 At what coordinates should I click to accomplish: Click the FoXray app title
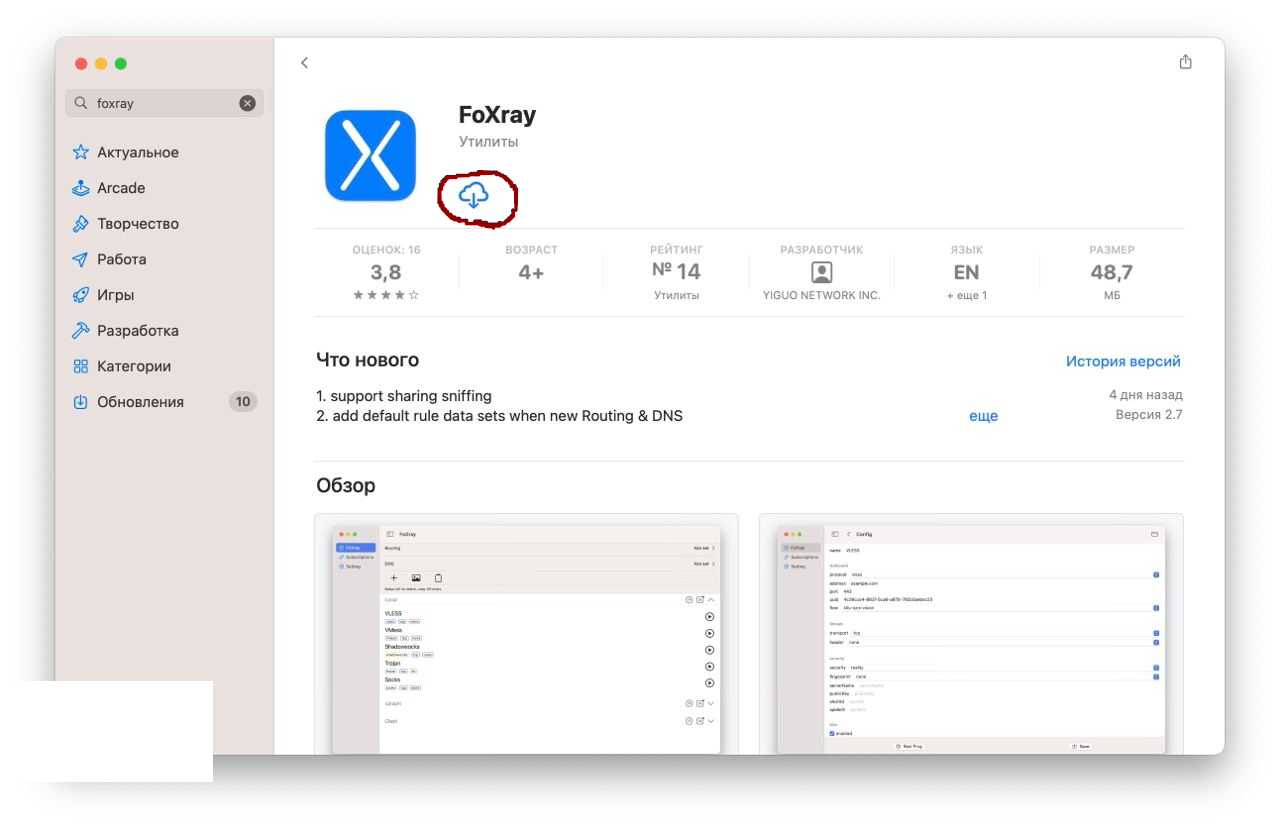pyautogui.click(x=497, y=115)
